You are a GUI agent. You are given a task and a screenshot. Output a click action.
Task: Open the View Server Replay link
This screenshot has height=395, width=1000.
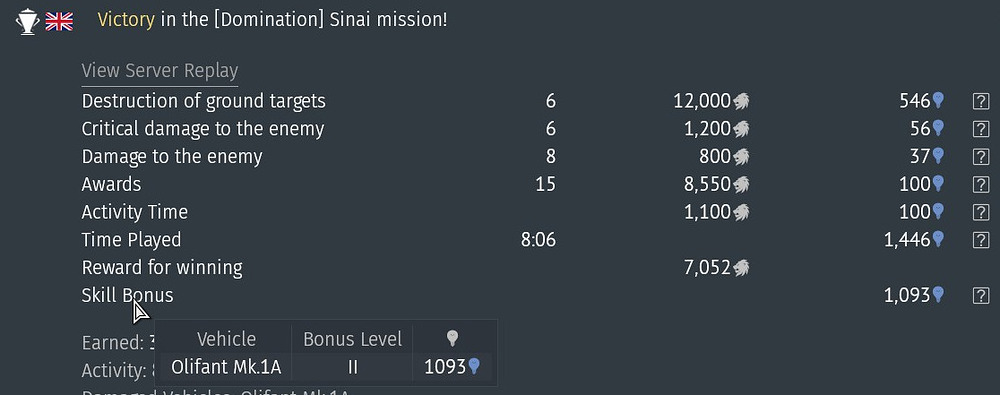click(x=159, y=71)
